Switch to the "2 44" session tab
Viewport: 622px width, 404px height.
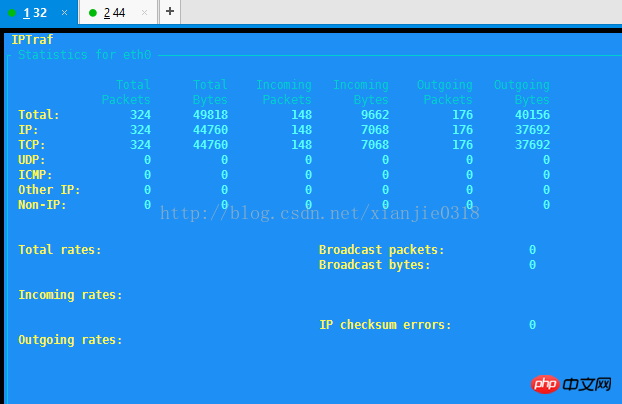(115, 13)
